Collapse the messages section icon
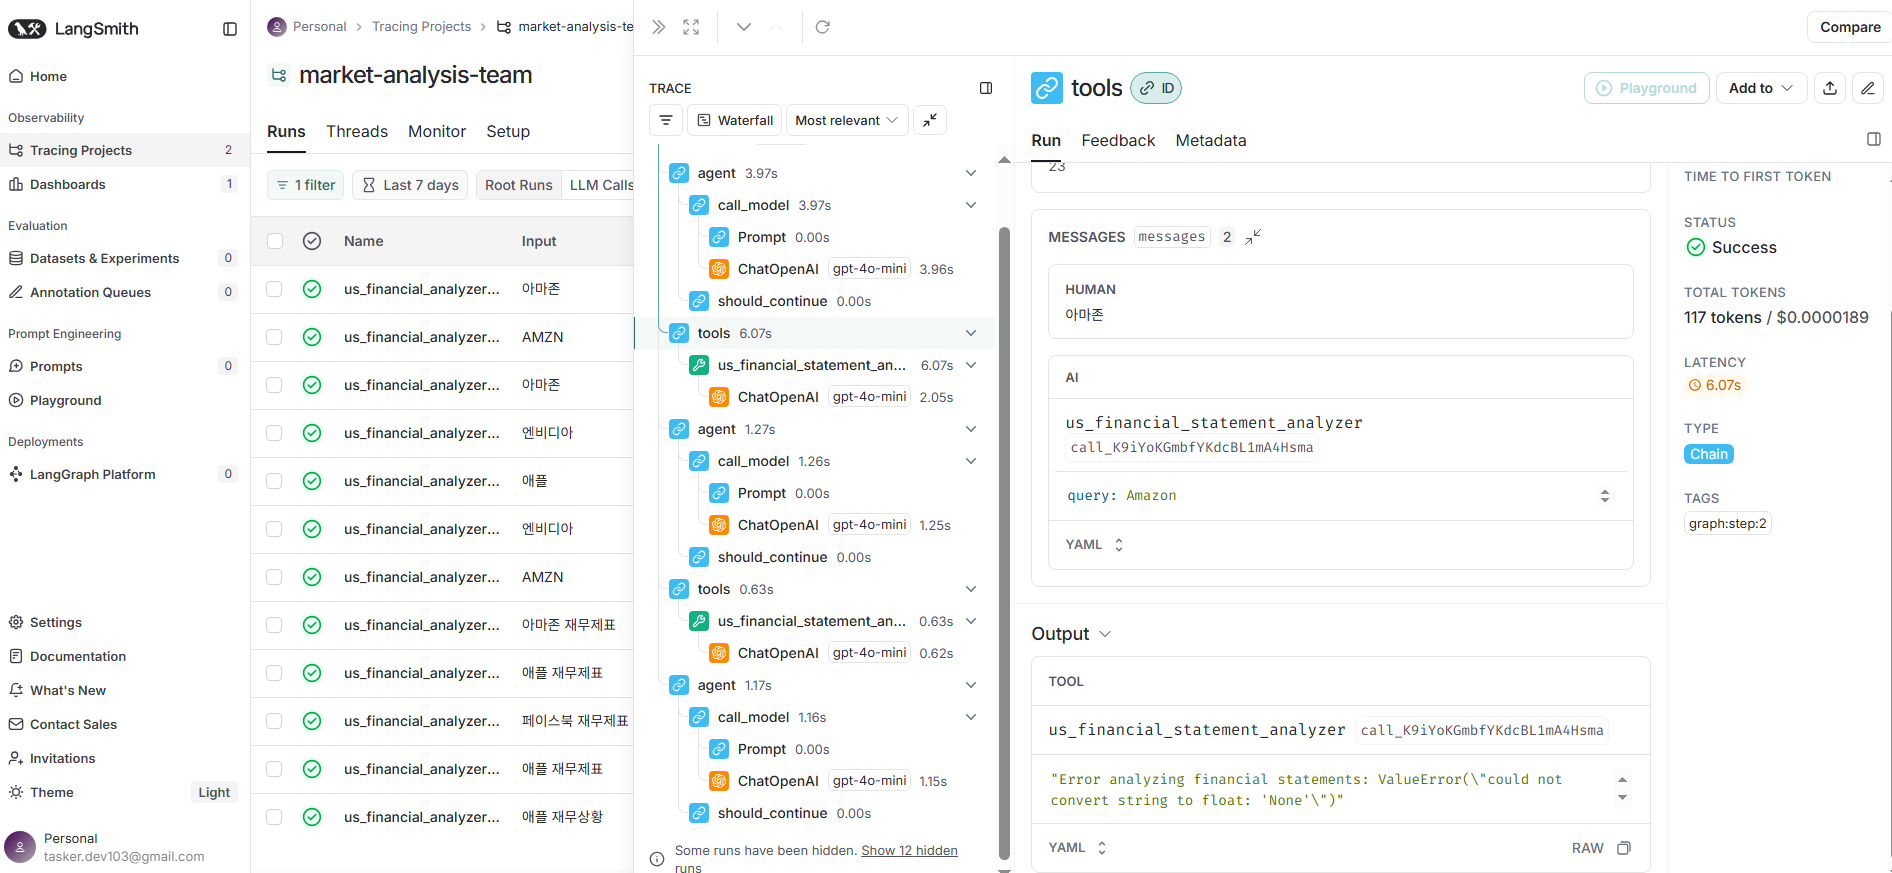 pos(1253,237)
